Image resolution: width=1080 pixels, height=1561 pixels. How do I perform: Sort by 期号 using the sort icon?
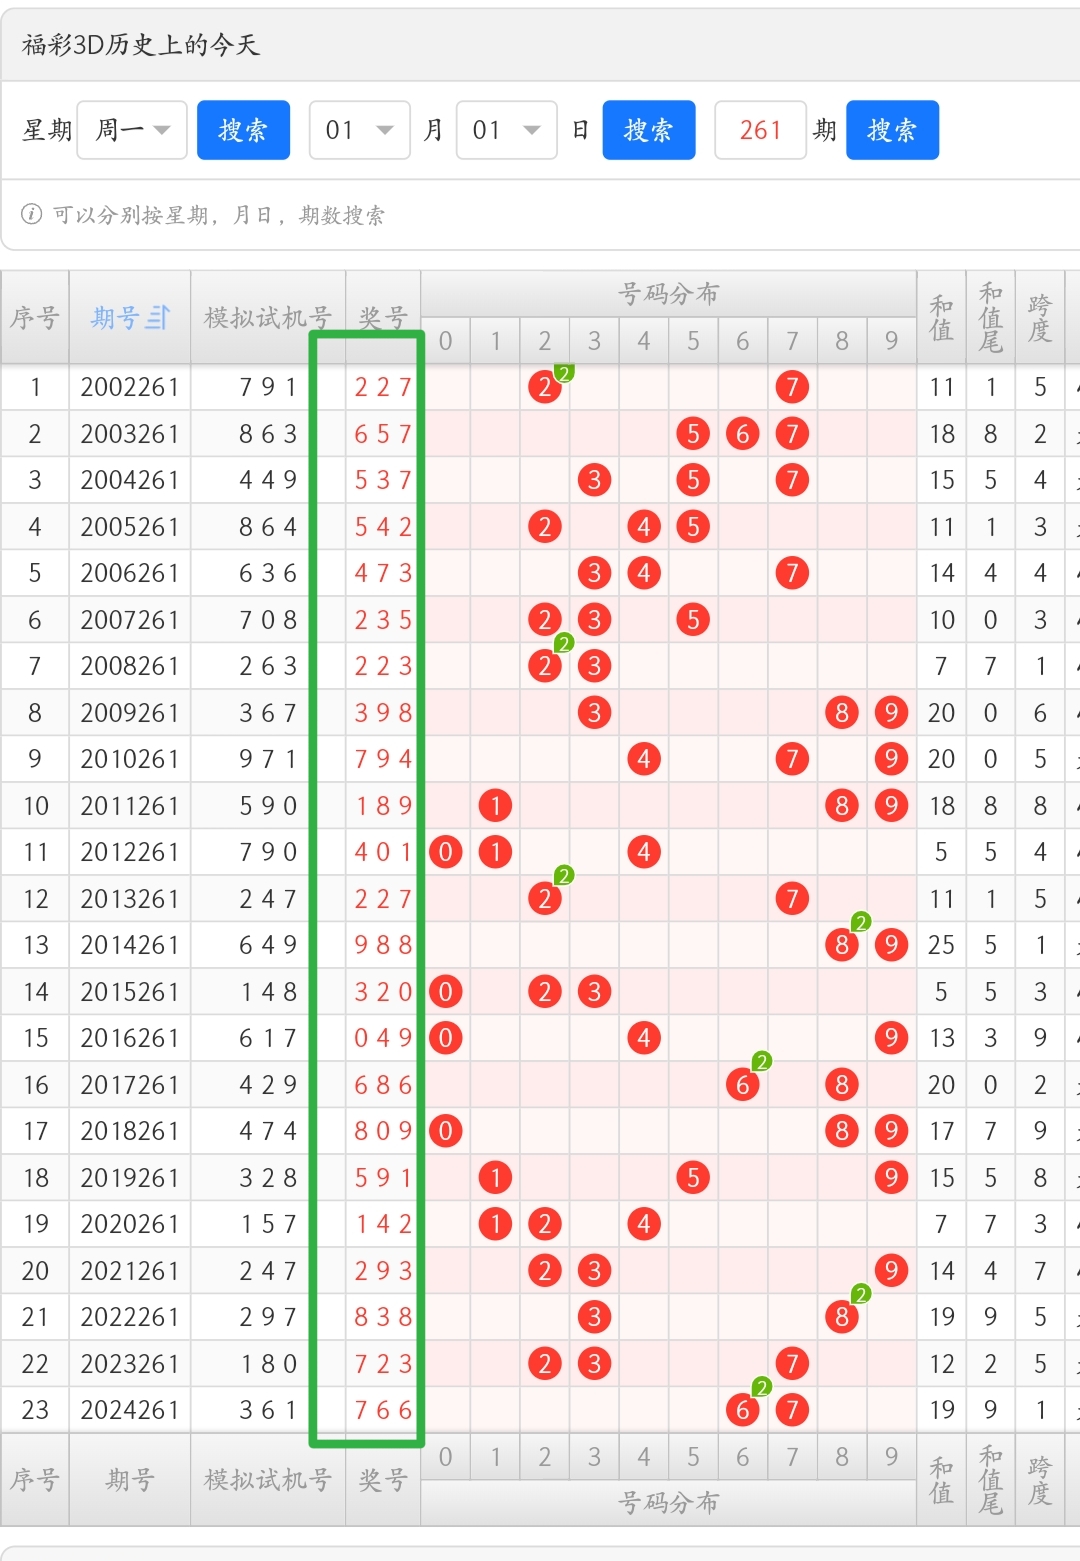[x=158, y=318]
